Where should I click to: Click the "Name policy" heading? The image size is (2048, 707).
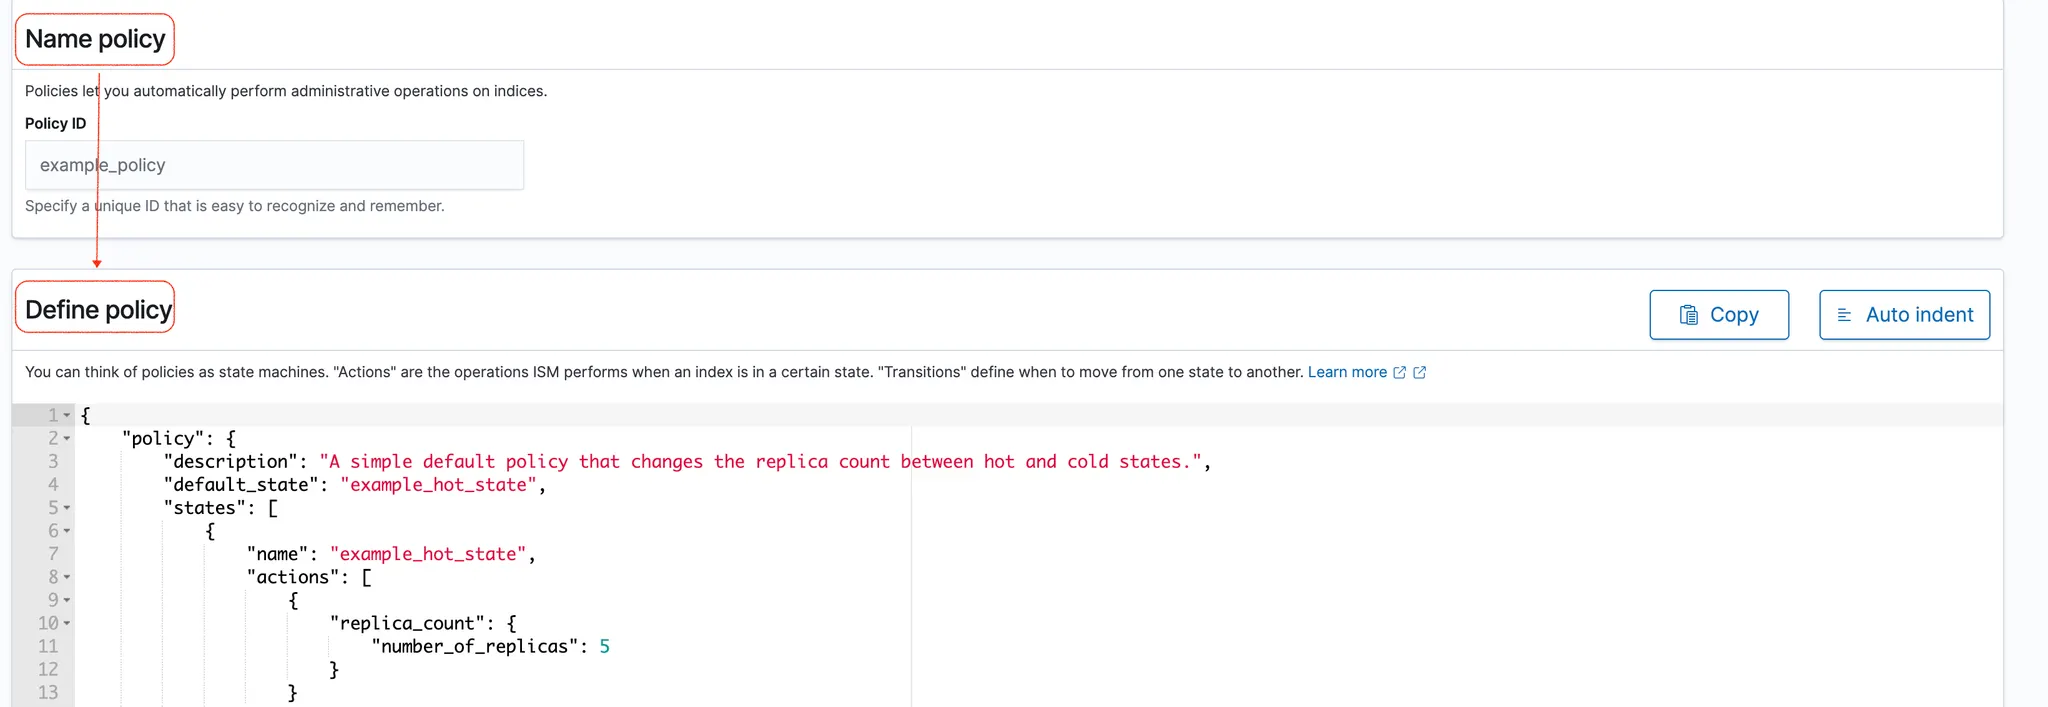(x=95, y=39)
